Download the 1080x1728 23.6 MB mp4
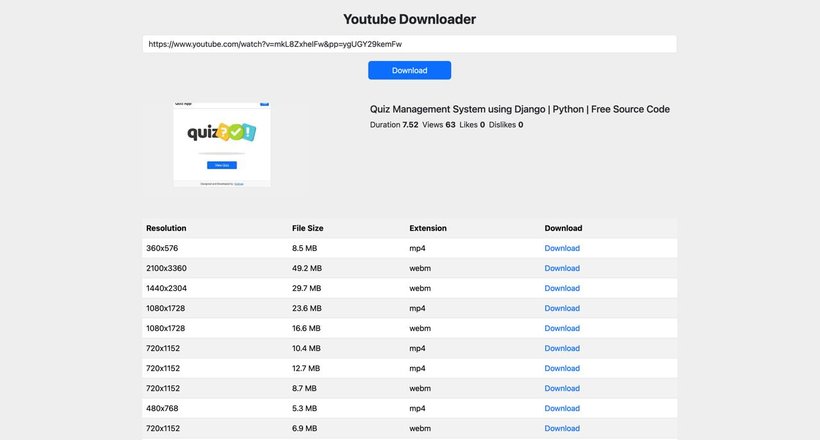 point(562,308)
